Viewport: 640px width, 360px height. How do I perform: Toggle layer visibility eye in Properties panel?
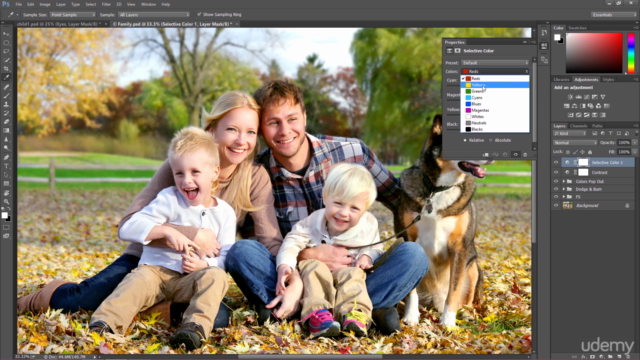(x=516, y=155)
